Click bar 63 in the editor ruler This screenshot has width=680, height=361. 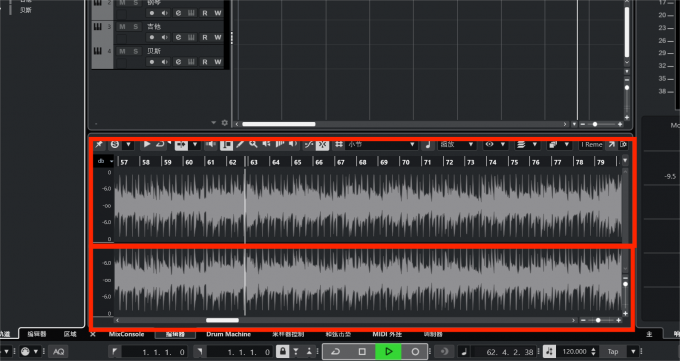click(254, 162)
